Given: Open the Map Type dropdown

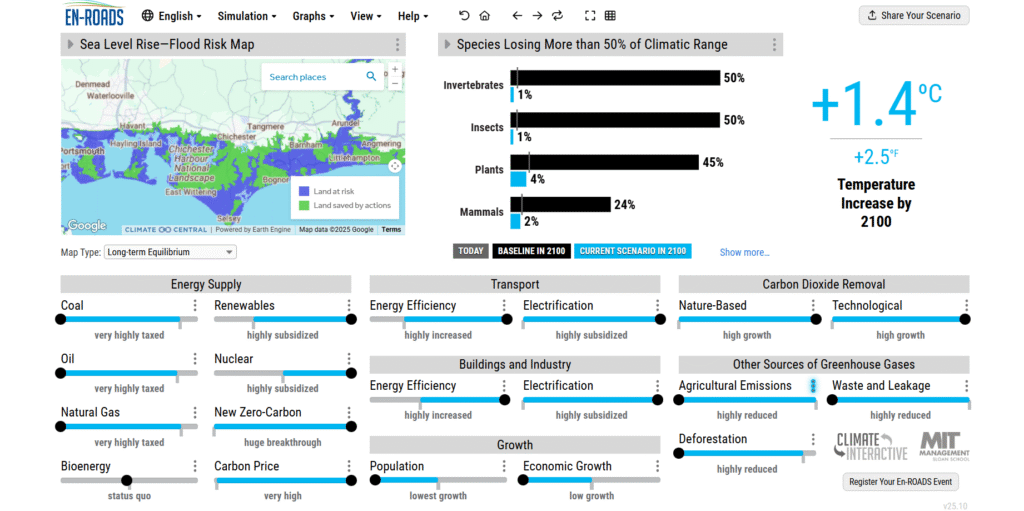Looking at the screenshot, I should 170,253.
